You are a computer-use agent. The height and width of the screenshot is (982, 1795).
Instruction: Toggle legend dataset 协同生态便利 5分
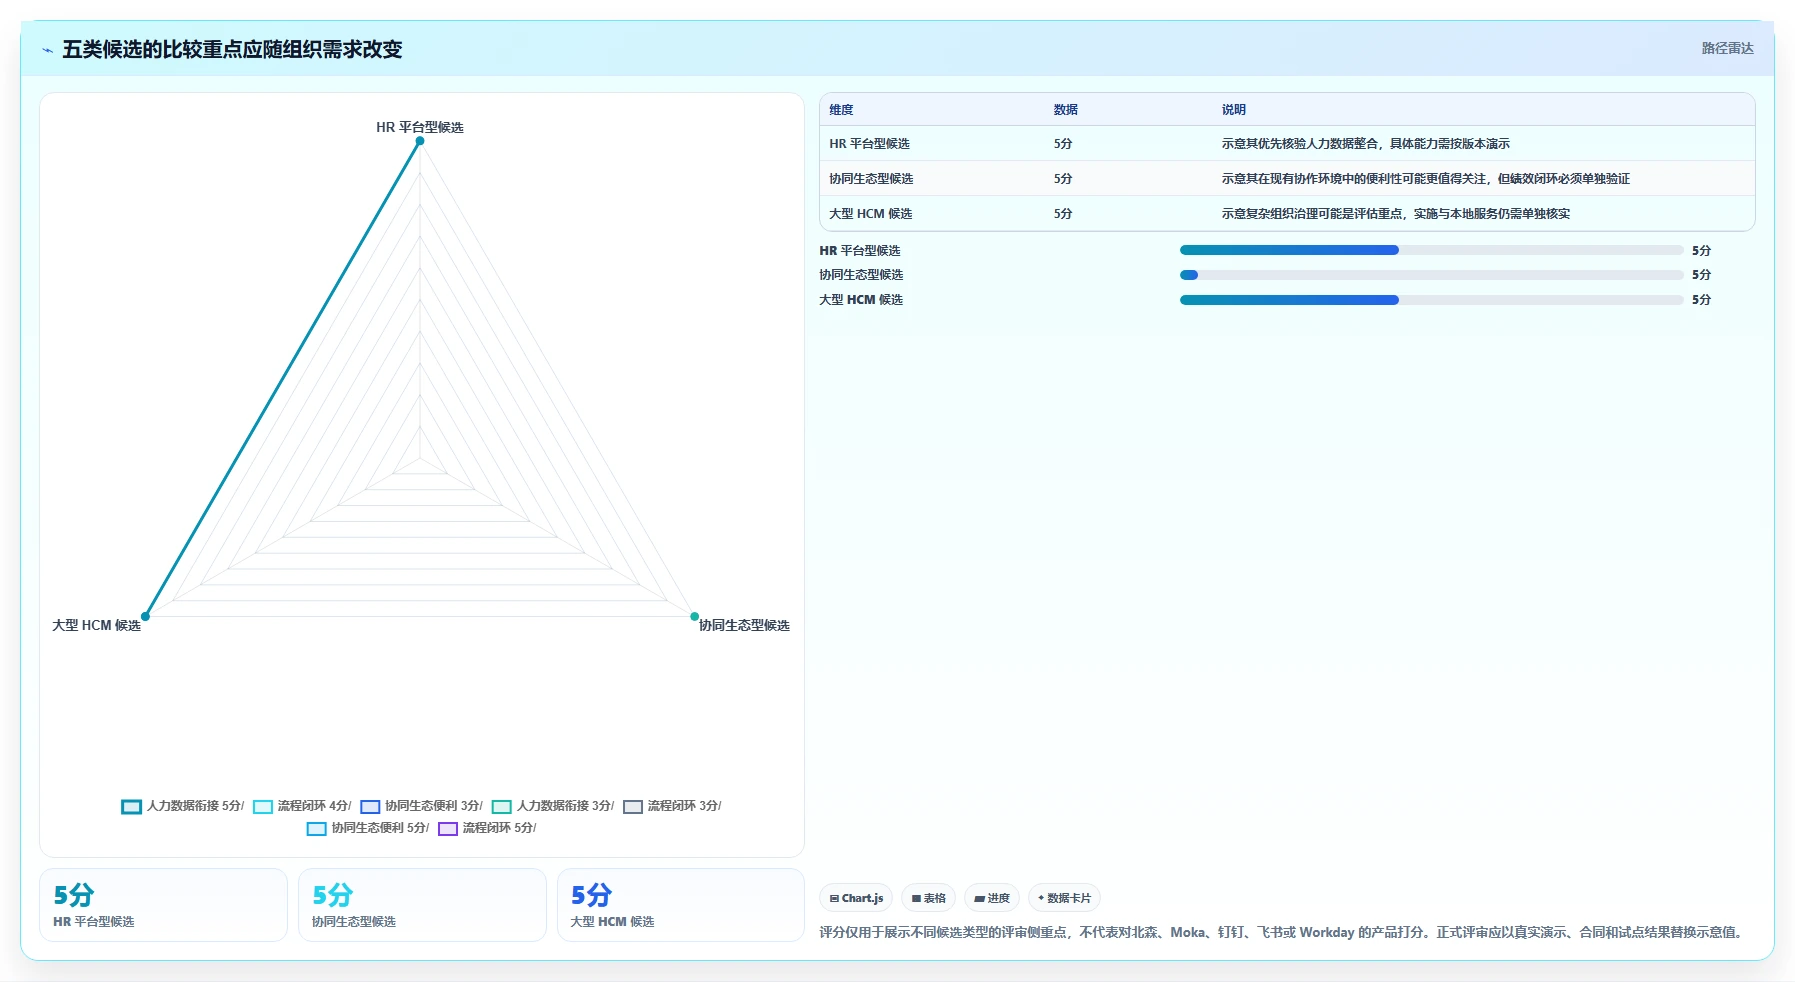click(x=368, y=828)
